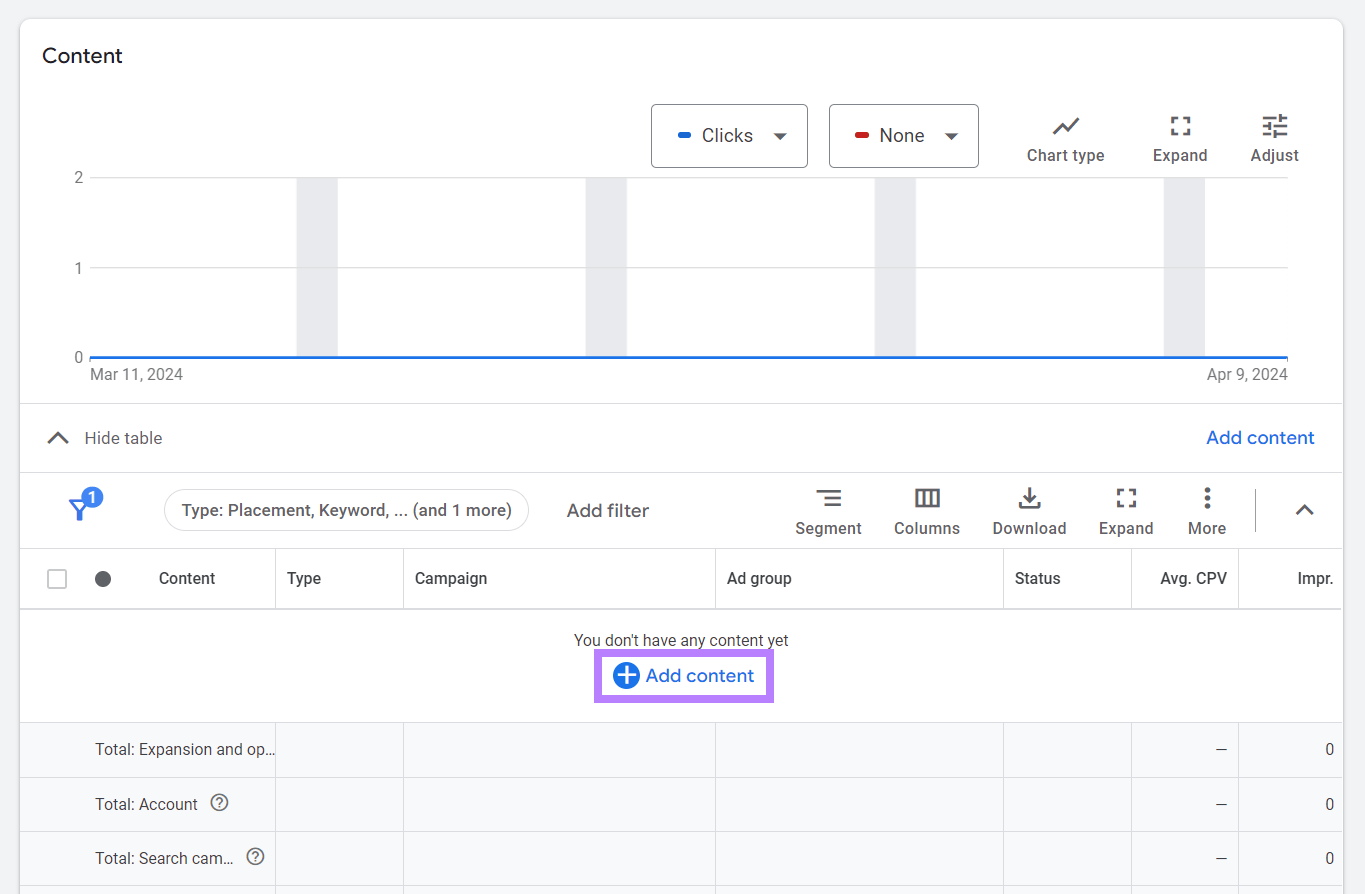Click the Add content link at top right
Image resolution: width=1365 pixels, height=894 pixels.
(1259, 438)
